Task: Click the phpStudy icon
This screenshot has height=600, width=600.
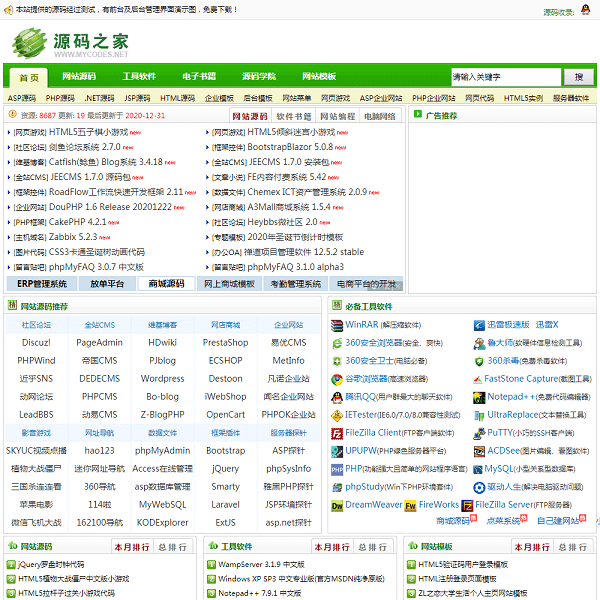Action: [337, 488]
